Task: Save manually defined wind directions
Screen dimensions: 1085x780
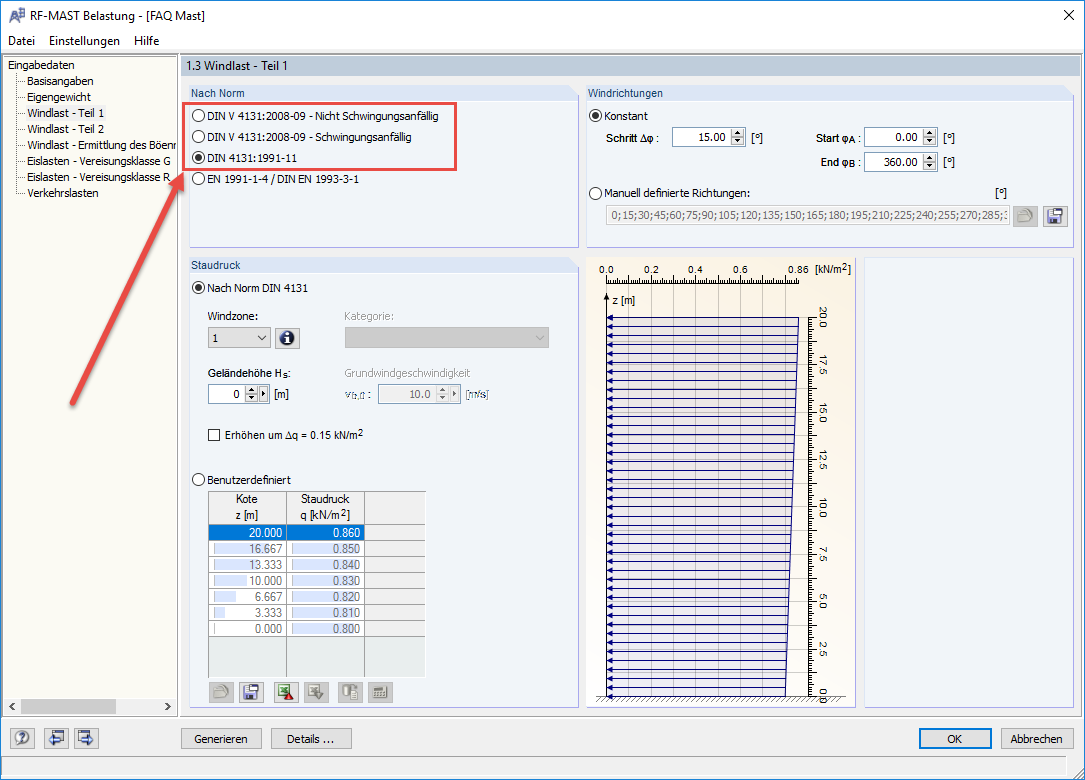Action: tap(1055, 216)
